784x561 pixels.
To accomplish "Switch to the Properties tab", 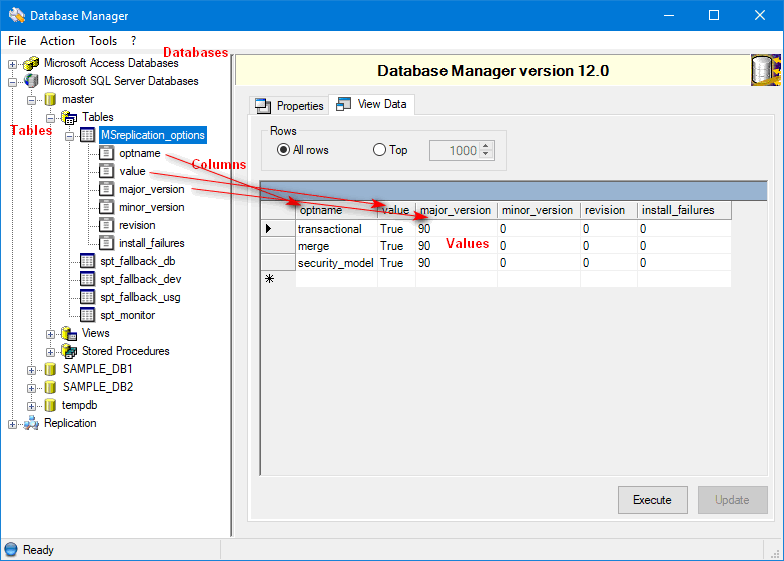I will [290, 105].
